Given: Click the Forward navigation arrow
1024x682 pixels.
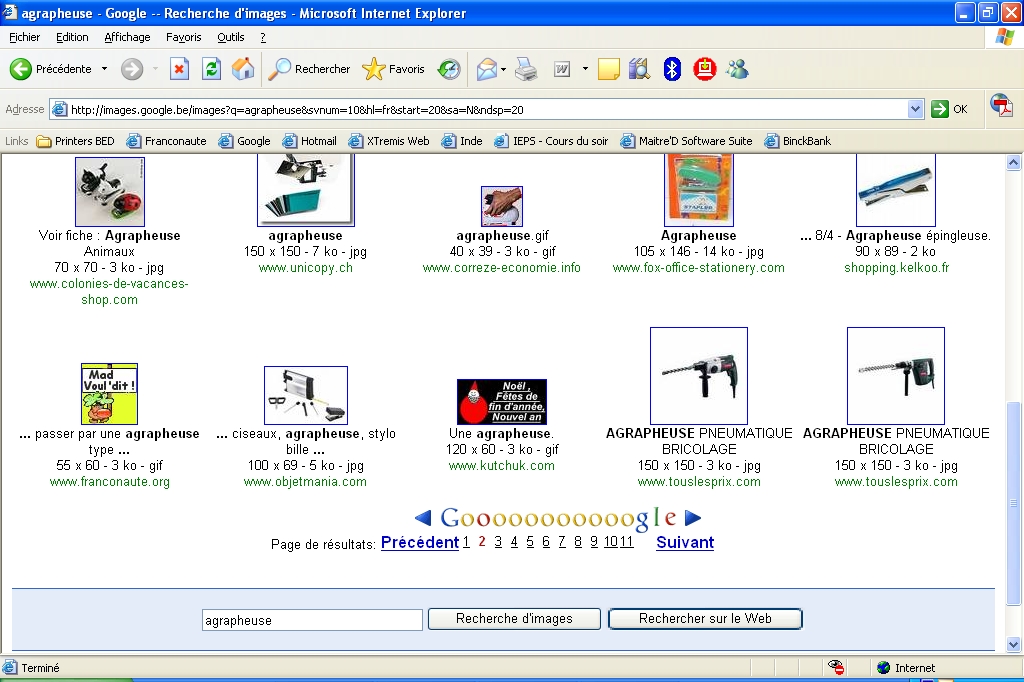Looking at the screenshot, I should pyautogui.click(x=132, y=69).
